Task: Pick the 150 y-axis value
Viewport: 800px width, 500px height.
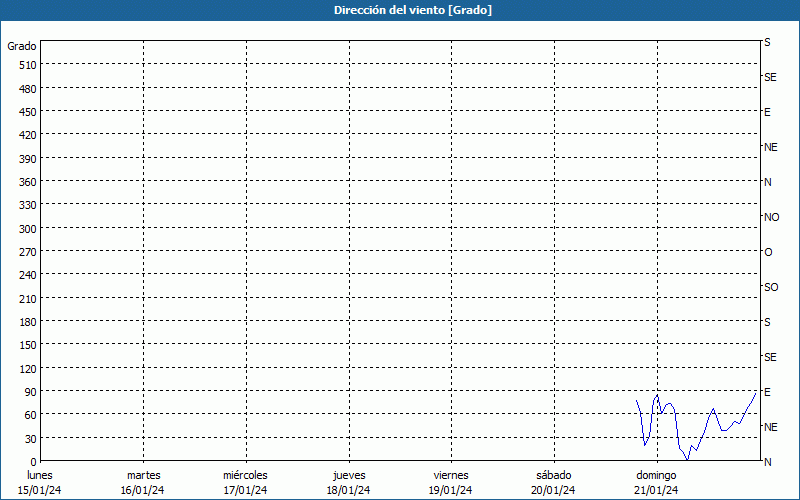Action: tap(28, 345)
